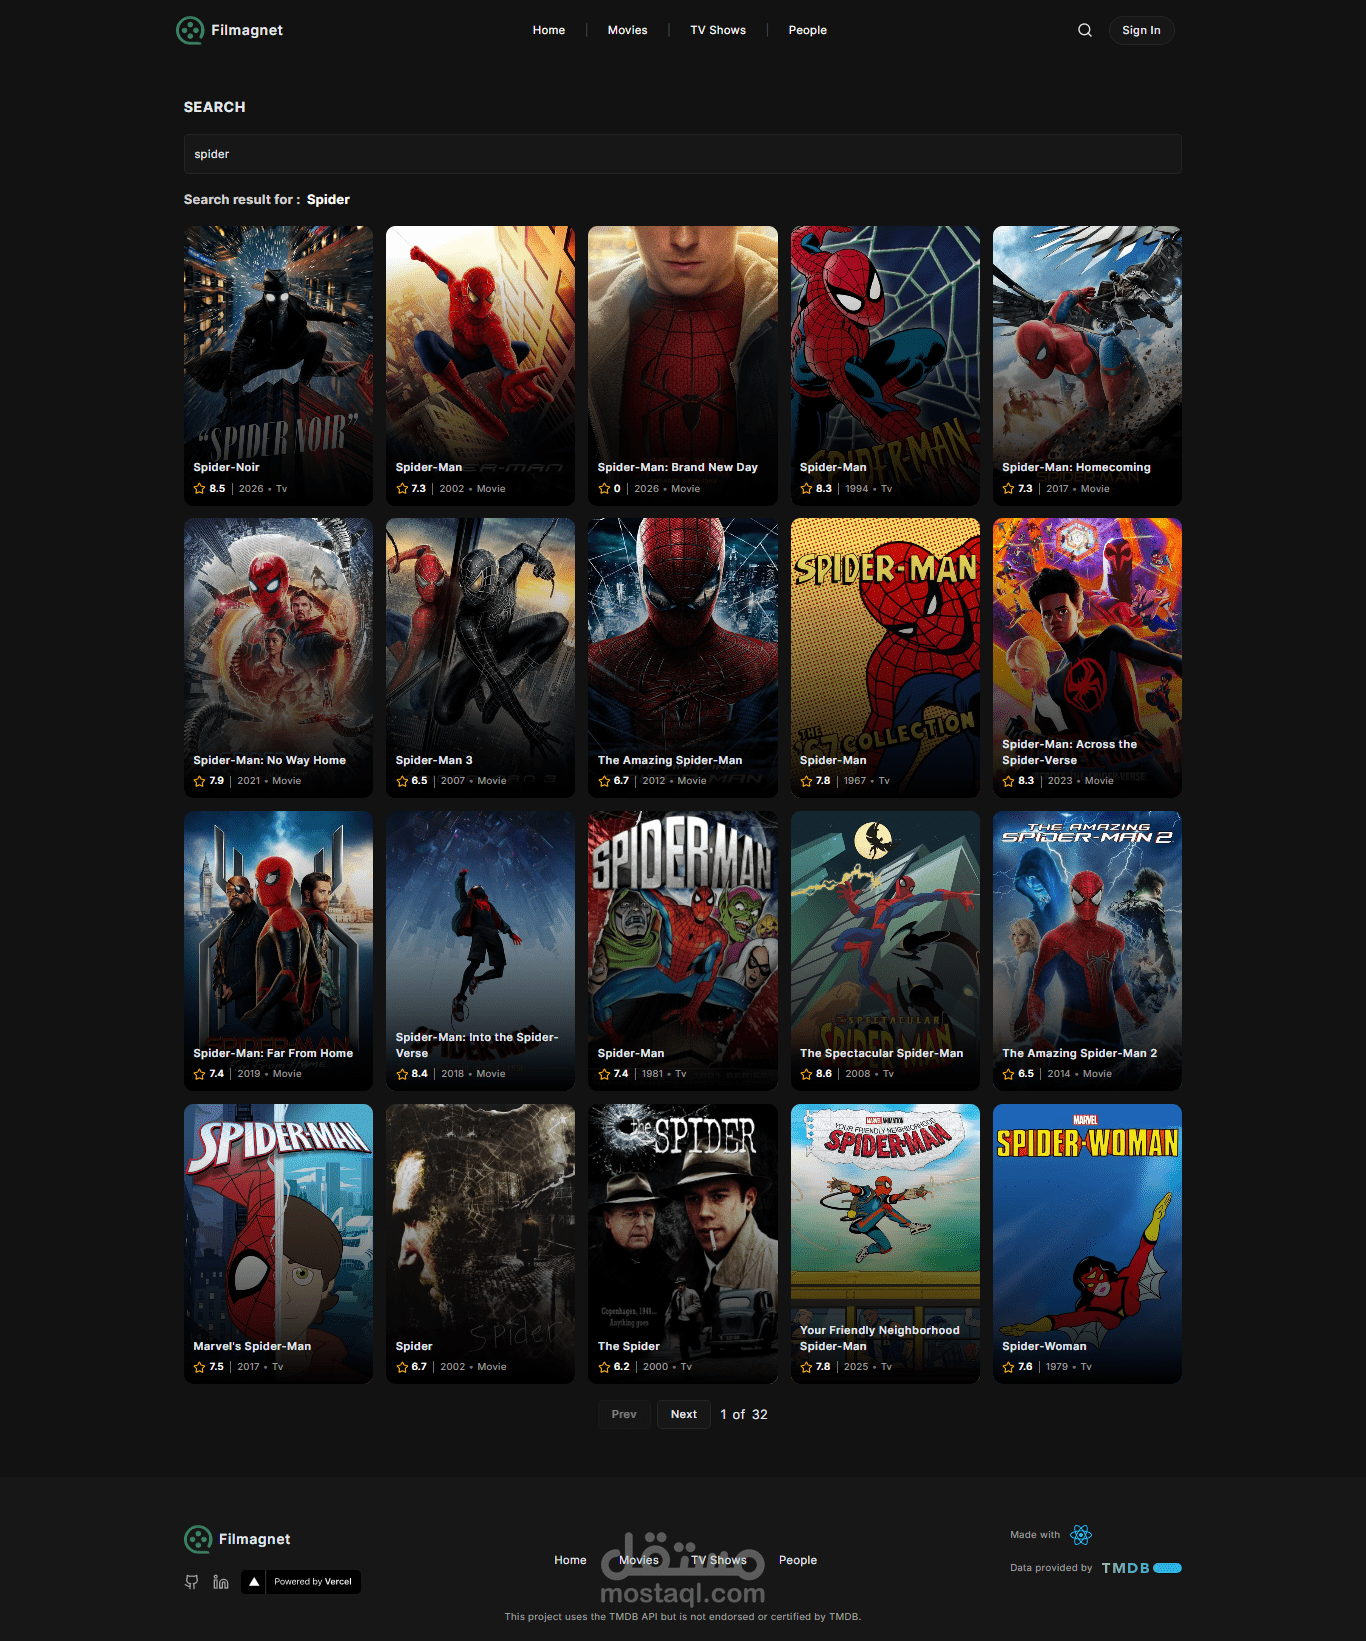Click the rating star on The Spectacular Spider-Man

tap(806, 1074)
